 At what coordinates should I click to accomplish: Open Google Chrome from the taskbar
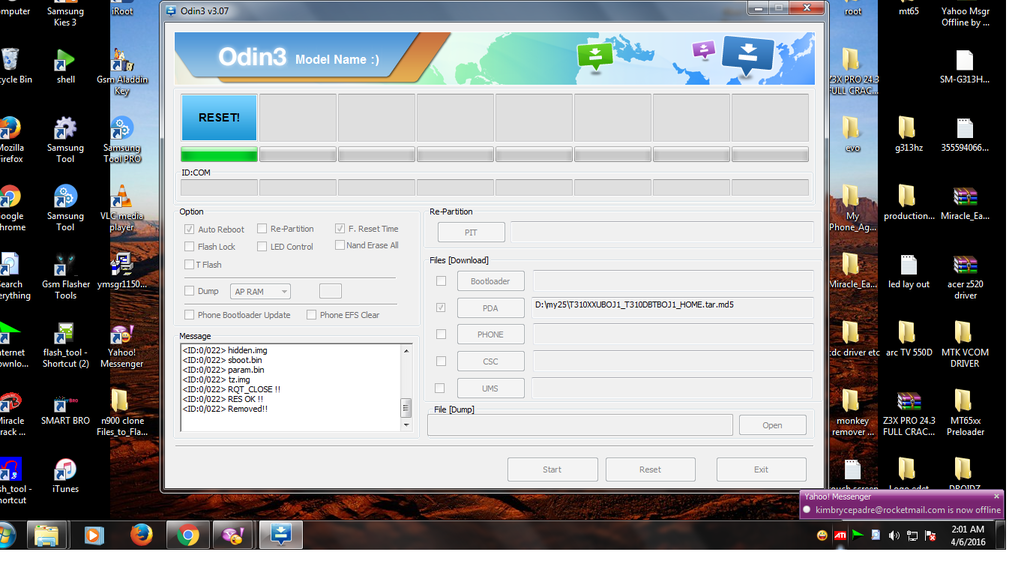coord(187,536)
